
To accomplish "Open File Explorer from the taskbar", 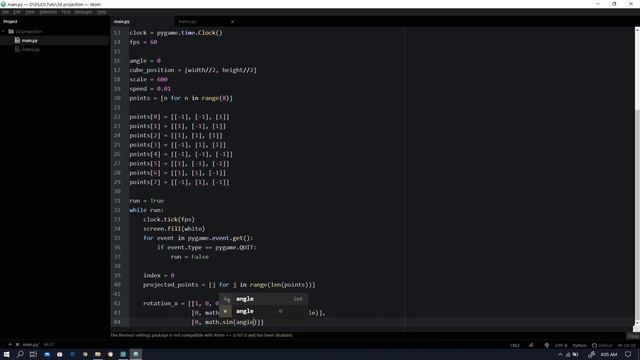I will 98,354.
